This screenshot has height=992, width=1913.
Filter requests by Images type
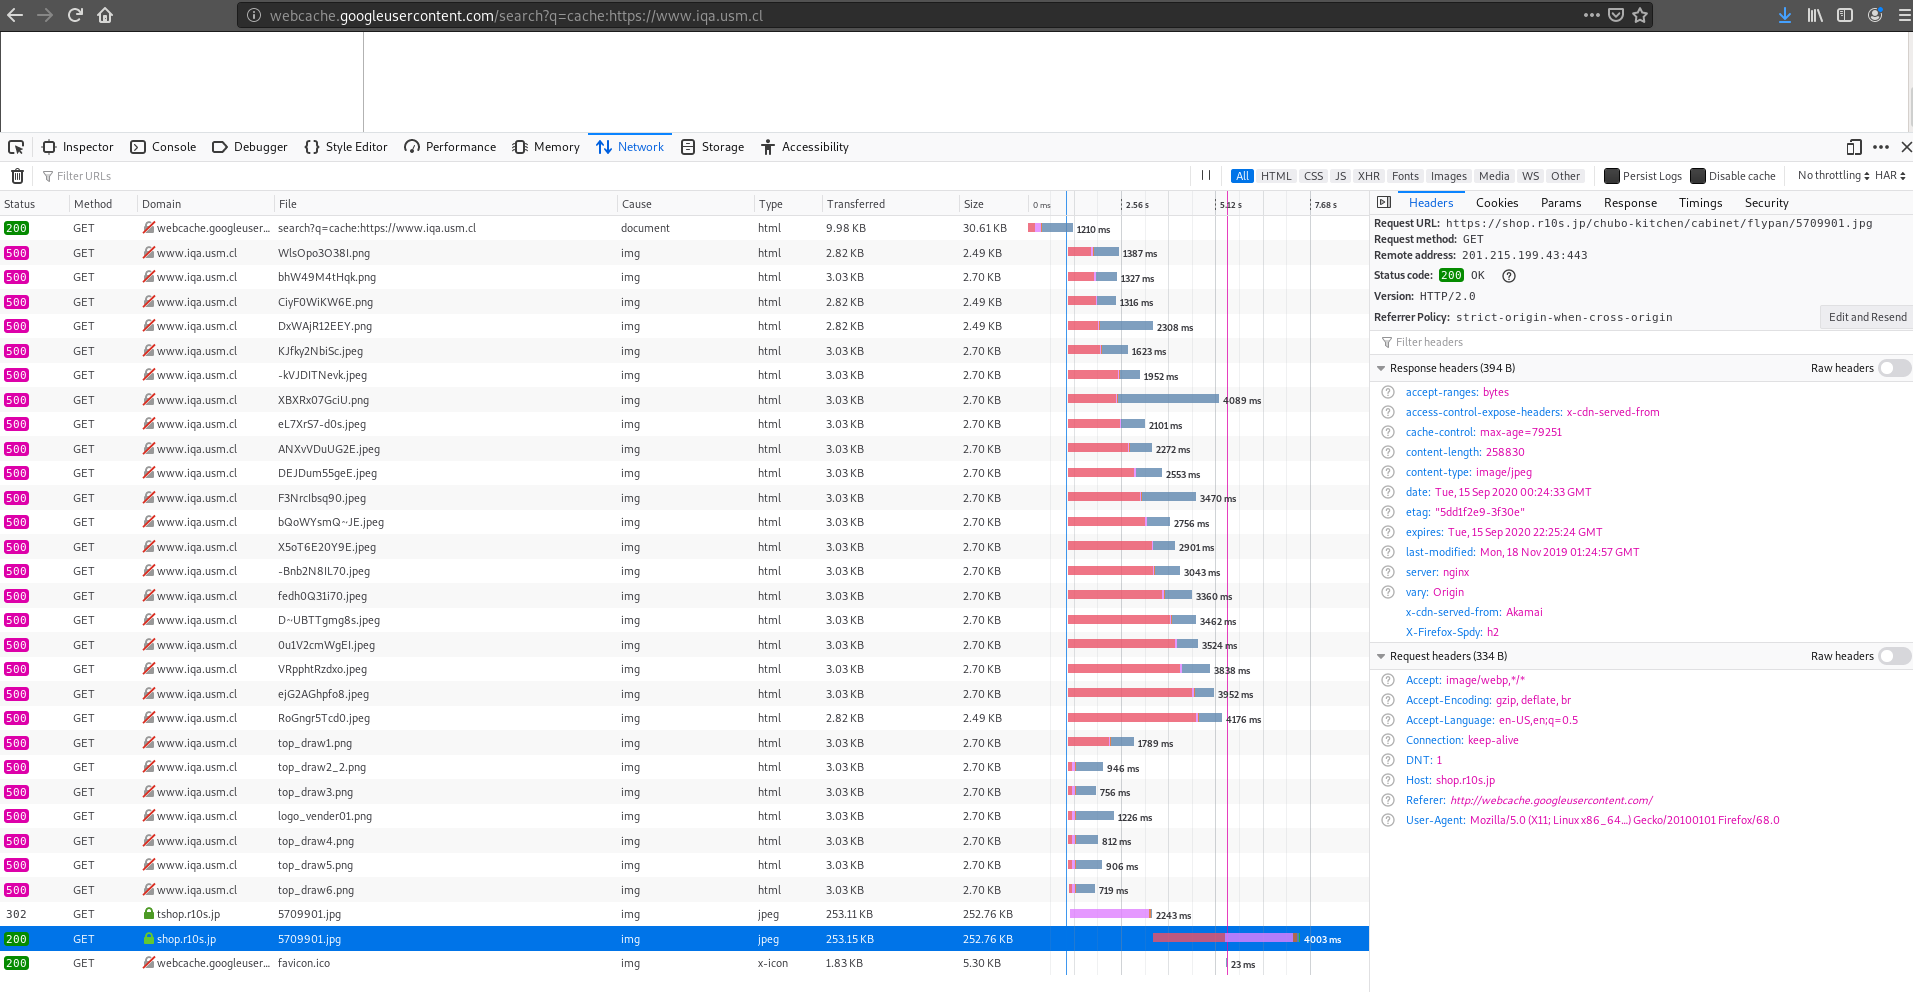1448,176
